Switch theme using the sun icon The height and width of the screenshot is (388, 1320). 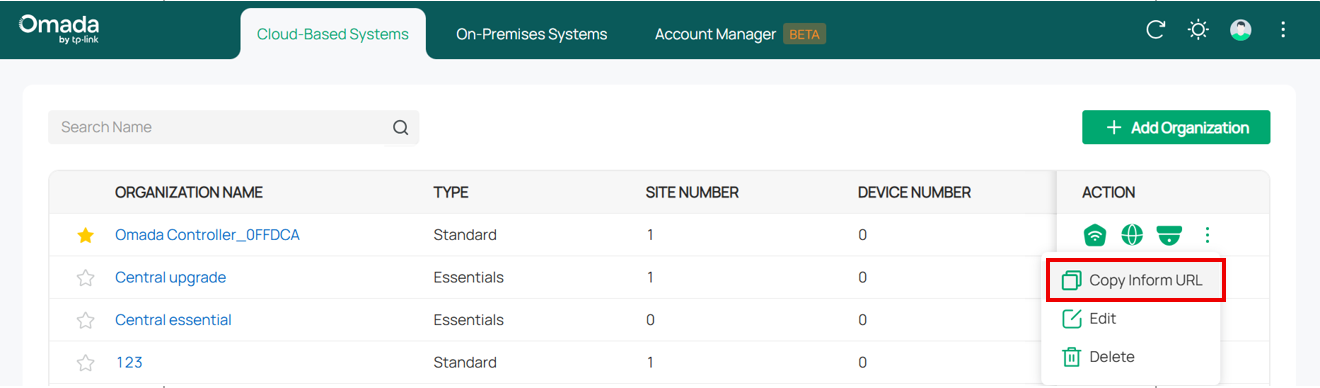(x=1198, y=30)
